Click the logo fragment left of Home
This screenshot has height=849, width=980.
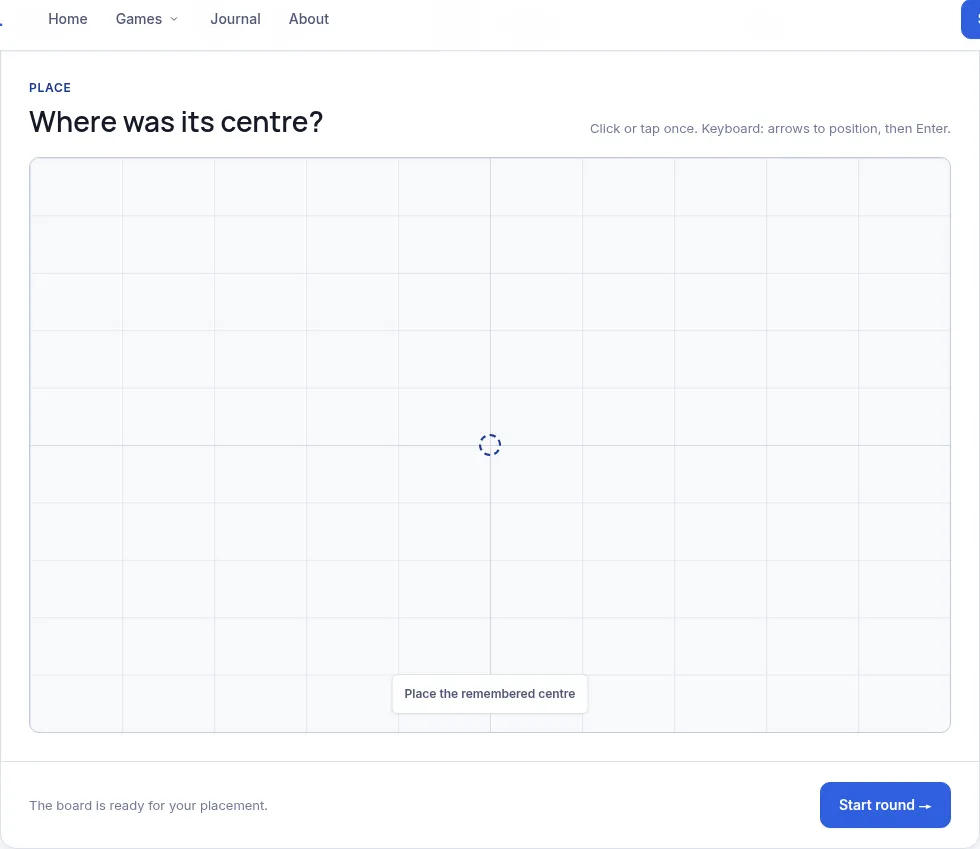click(x=1, y=24)
